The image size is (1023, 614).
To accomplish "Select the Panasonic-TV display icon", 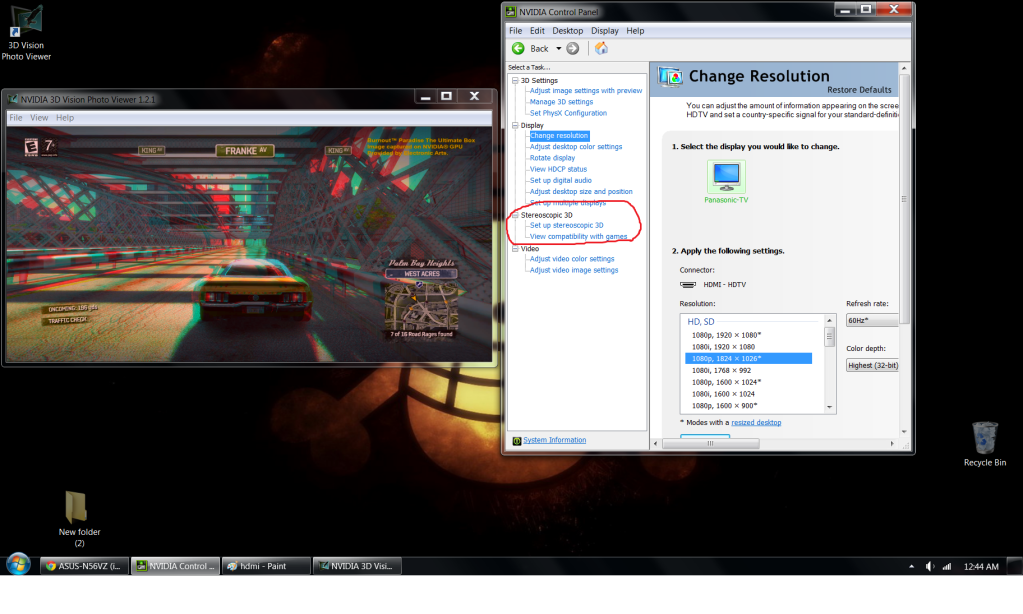I will pos(726,177).
